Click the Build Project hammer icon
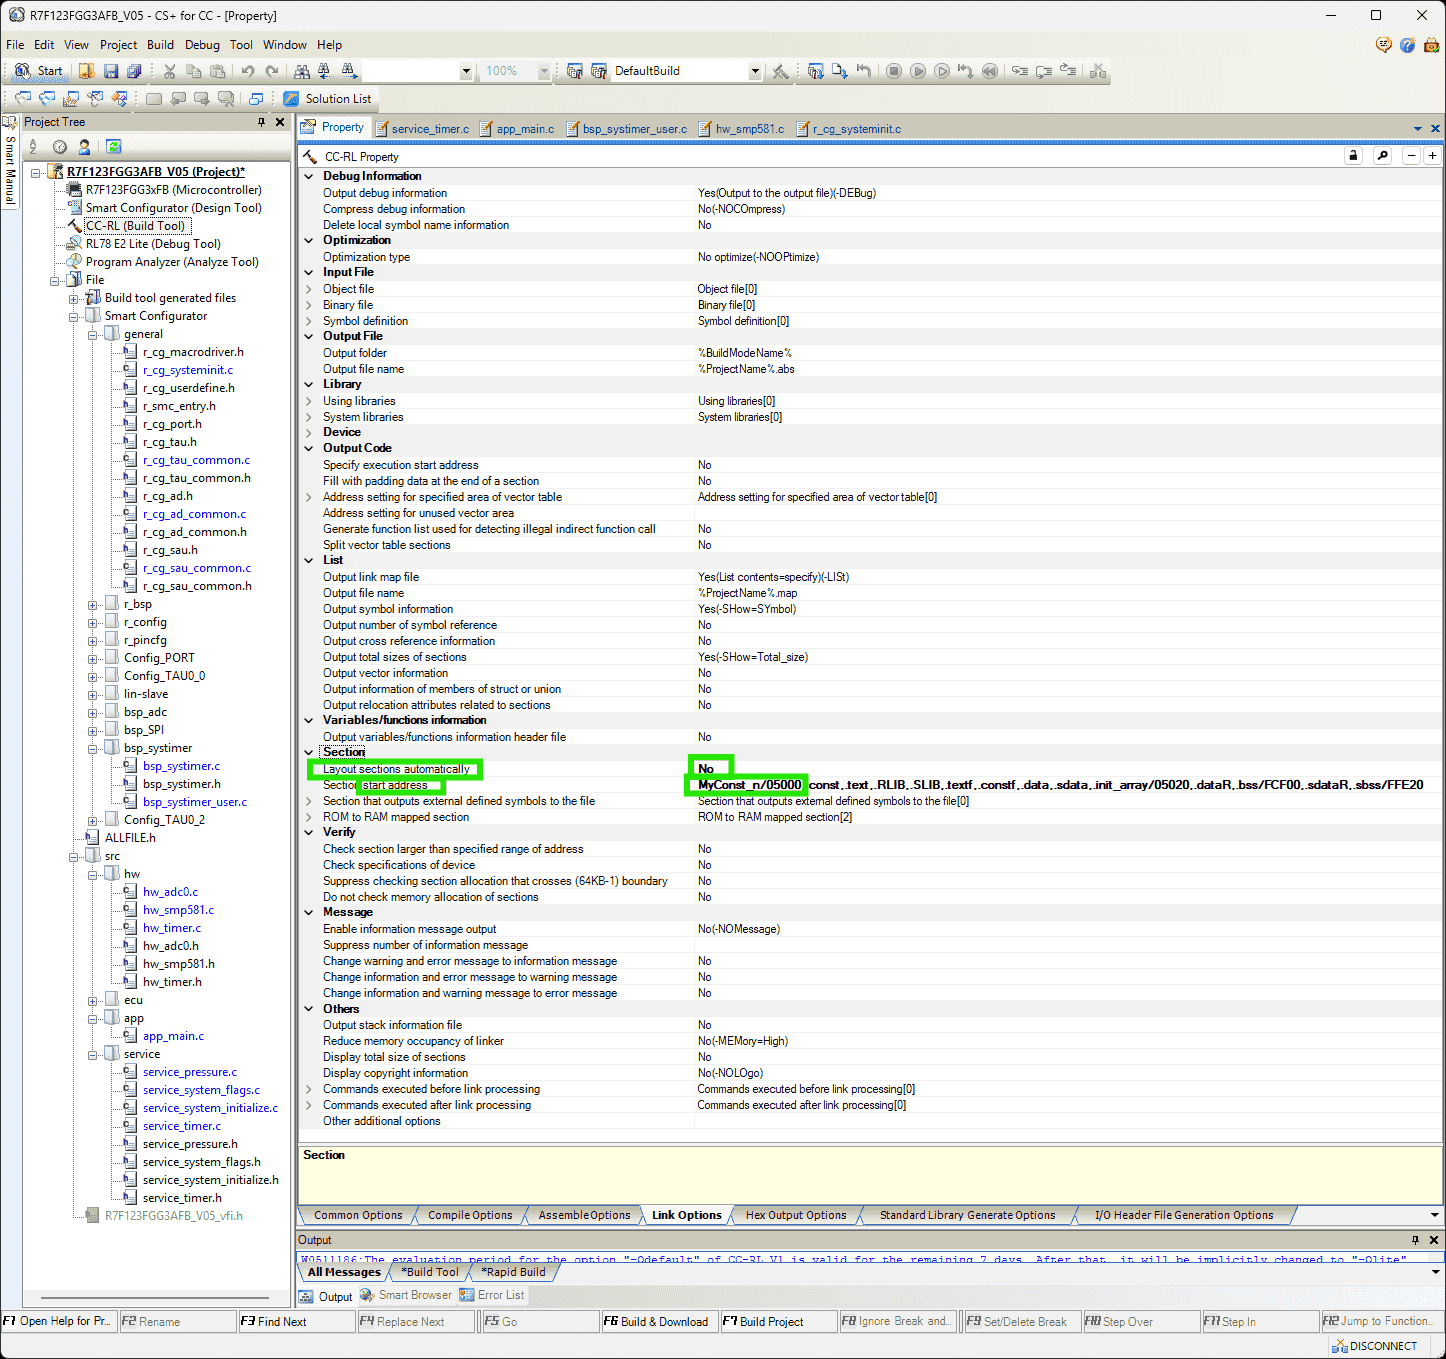Image resolution: width=1446 pixels, height=1359 pixels. point(574,71)
